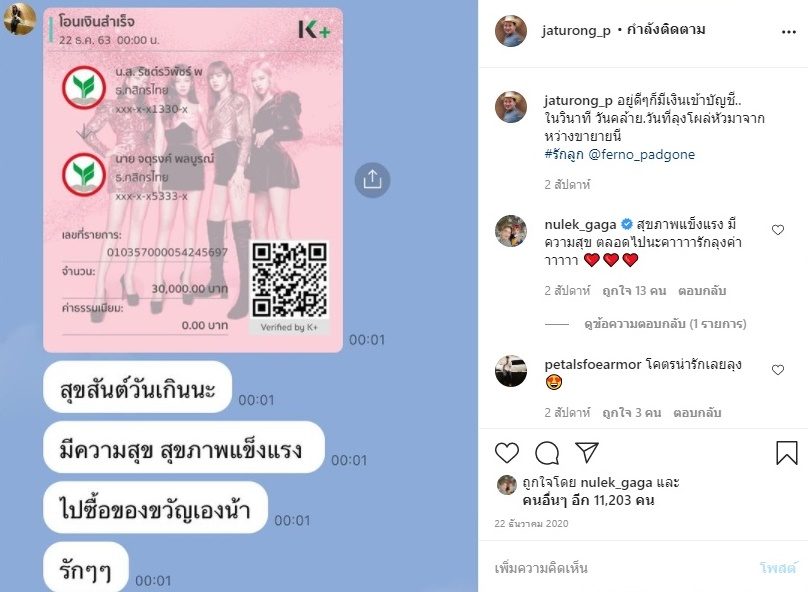808x592 pixels.
Task: Open the comment bubble icon
Action: pos(547,453)
